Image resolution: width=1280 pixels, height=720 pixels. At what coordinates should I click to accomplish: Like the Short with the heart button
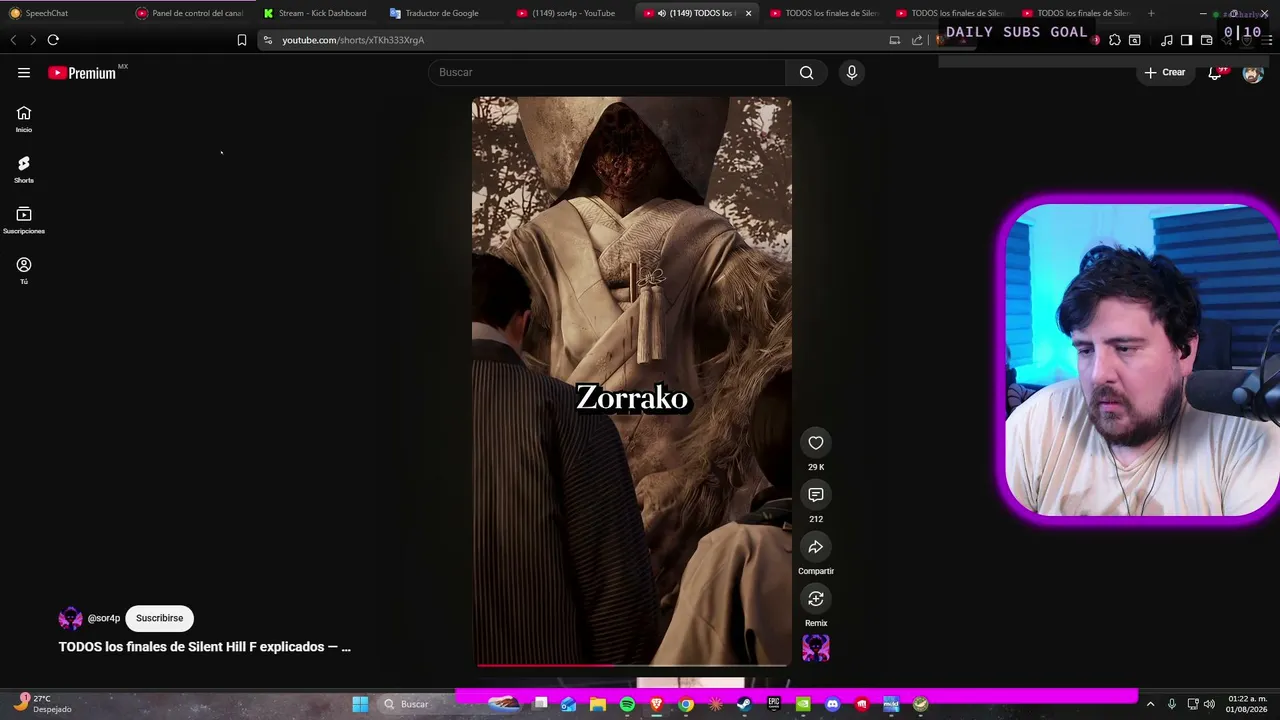pos(816,443)
